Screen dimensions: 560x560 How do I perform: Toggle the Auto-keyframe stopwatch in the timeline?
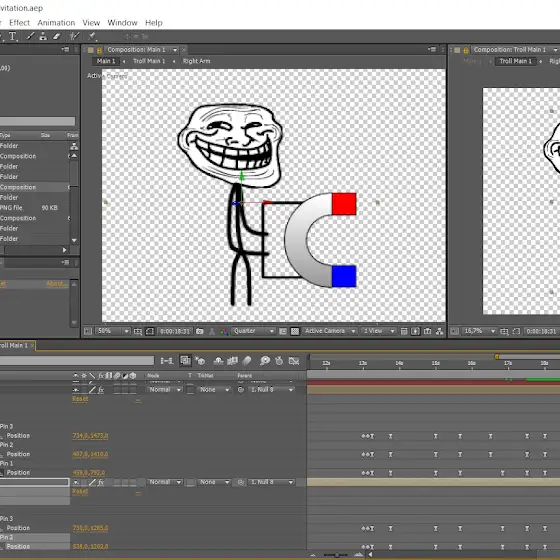pyautogui.click(x=279, y=361)
